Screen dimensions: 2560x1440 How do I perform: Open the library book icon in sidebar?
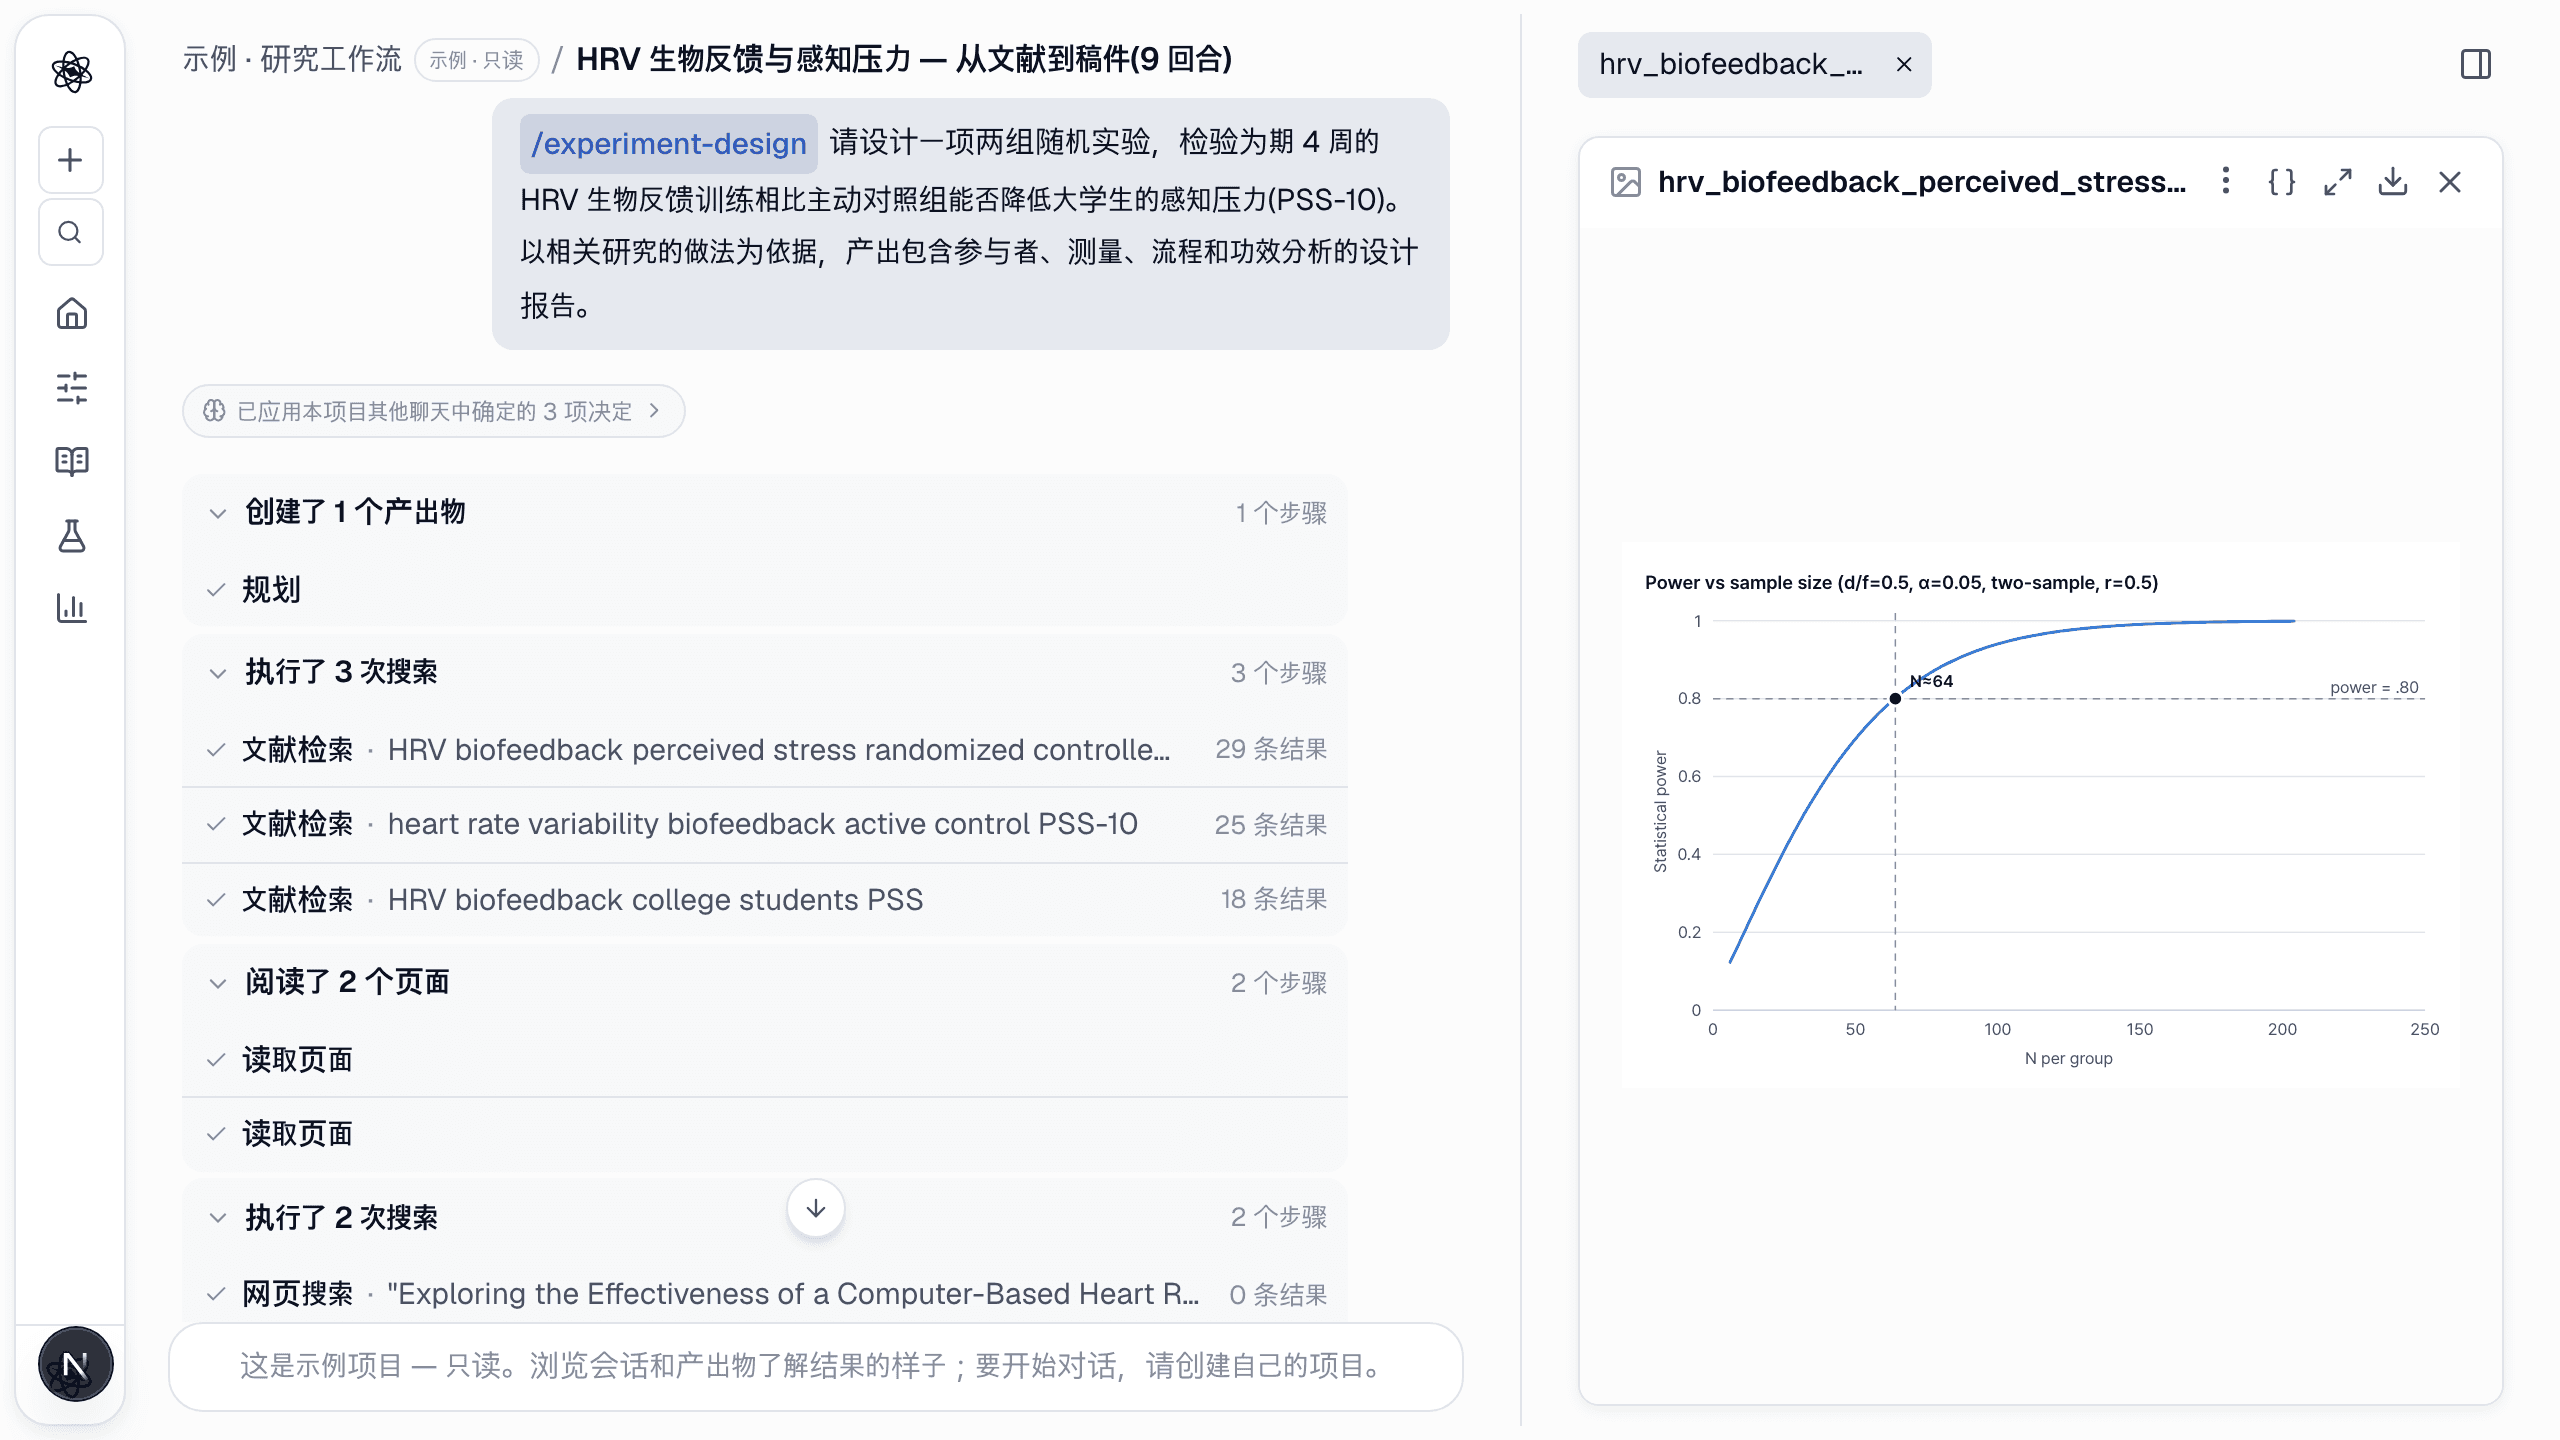click(71, 462)
